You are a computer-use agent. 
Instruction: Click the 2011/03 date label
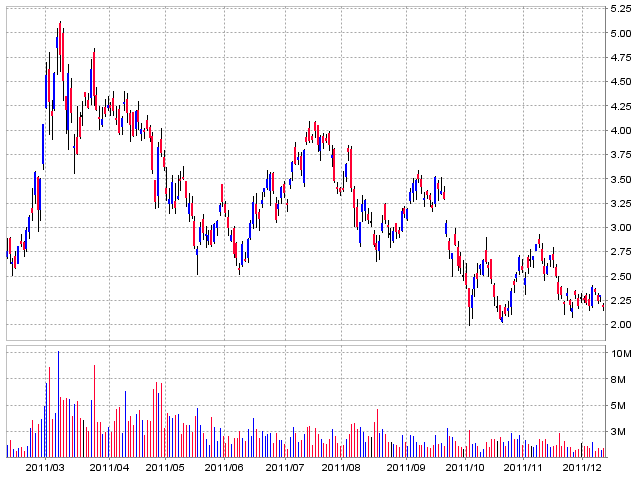45,467
